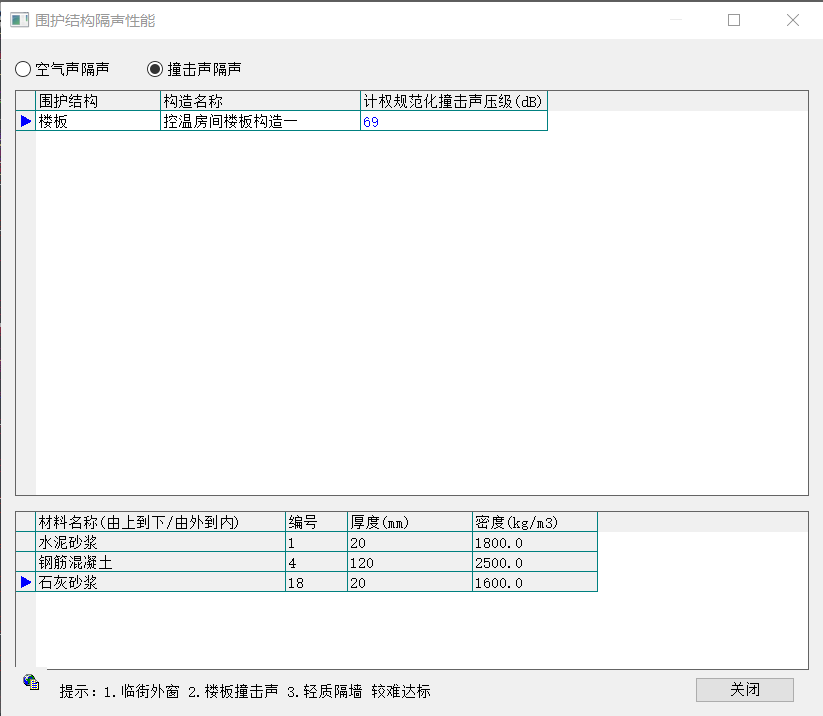
Task: Click the 围护结构 column header
Action: pyautogui.click(x=98, y=101)
